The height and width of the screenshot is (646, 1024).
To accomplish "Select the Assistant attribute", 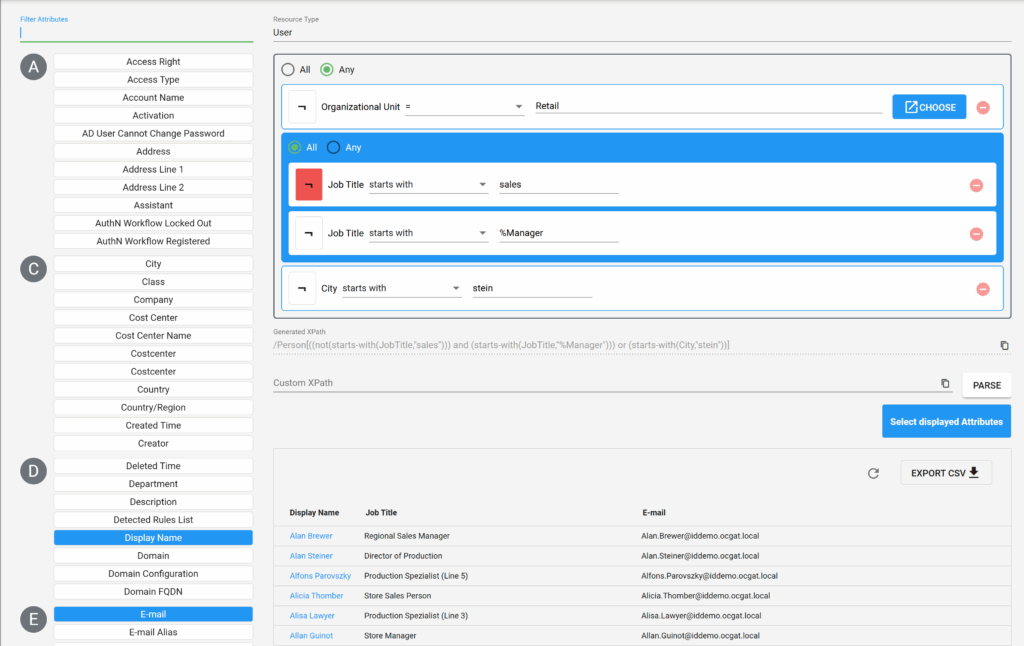I will pos(153,205).
